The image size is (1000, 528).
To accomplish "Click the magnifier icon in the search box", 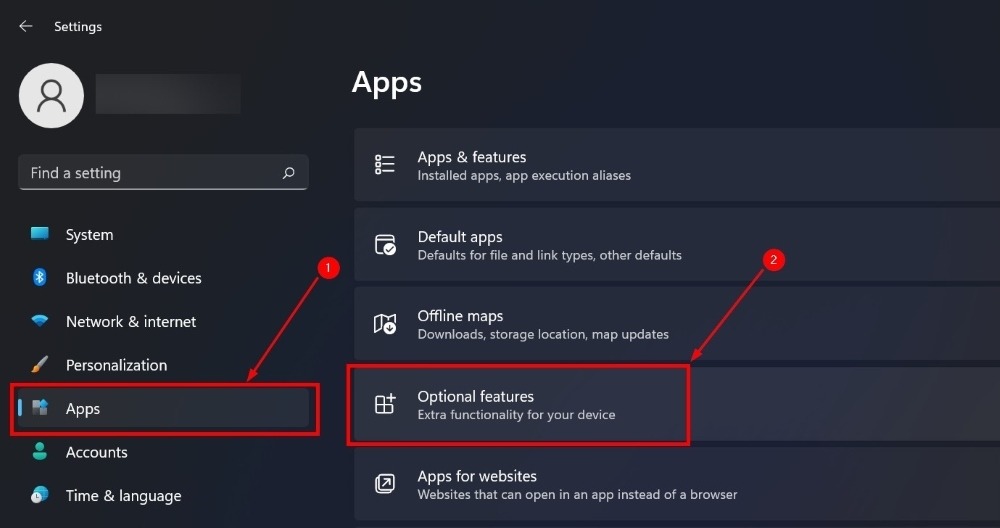I will point(289,173).
